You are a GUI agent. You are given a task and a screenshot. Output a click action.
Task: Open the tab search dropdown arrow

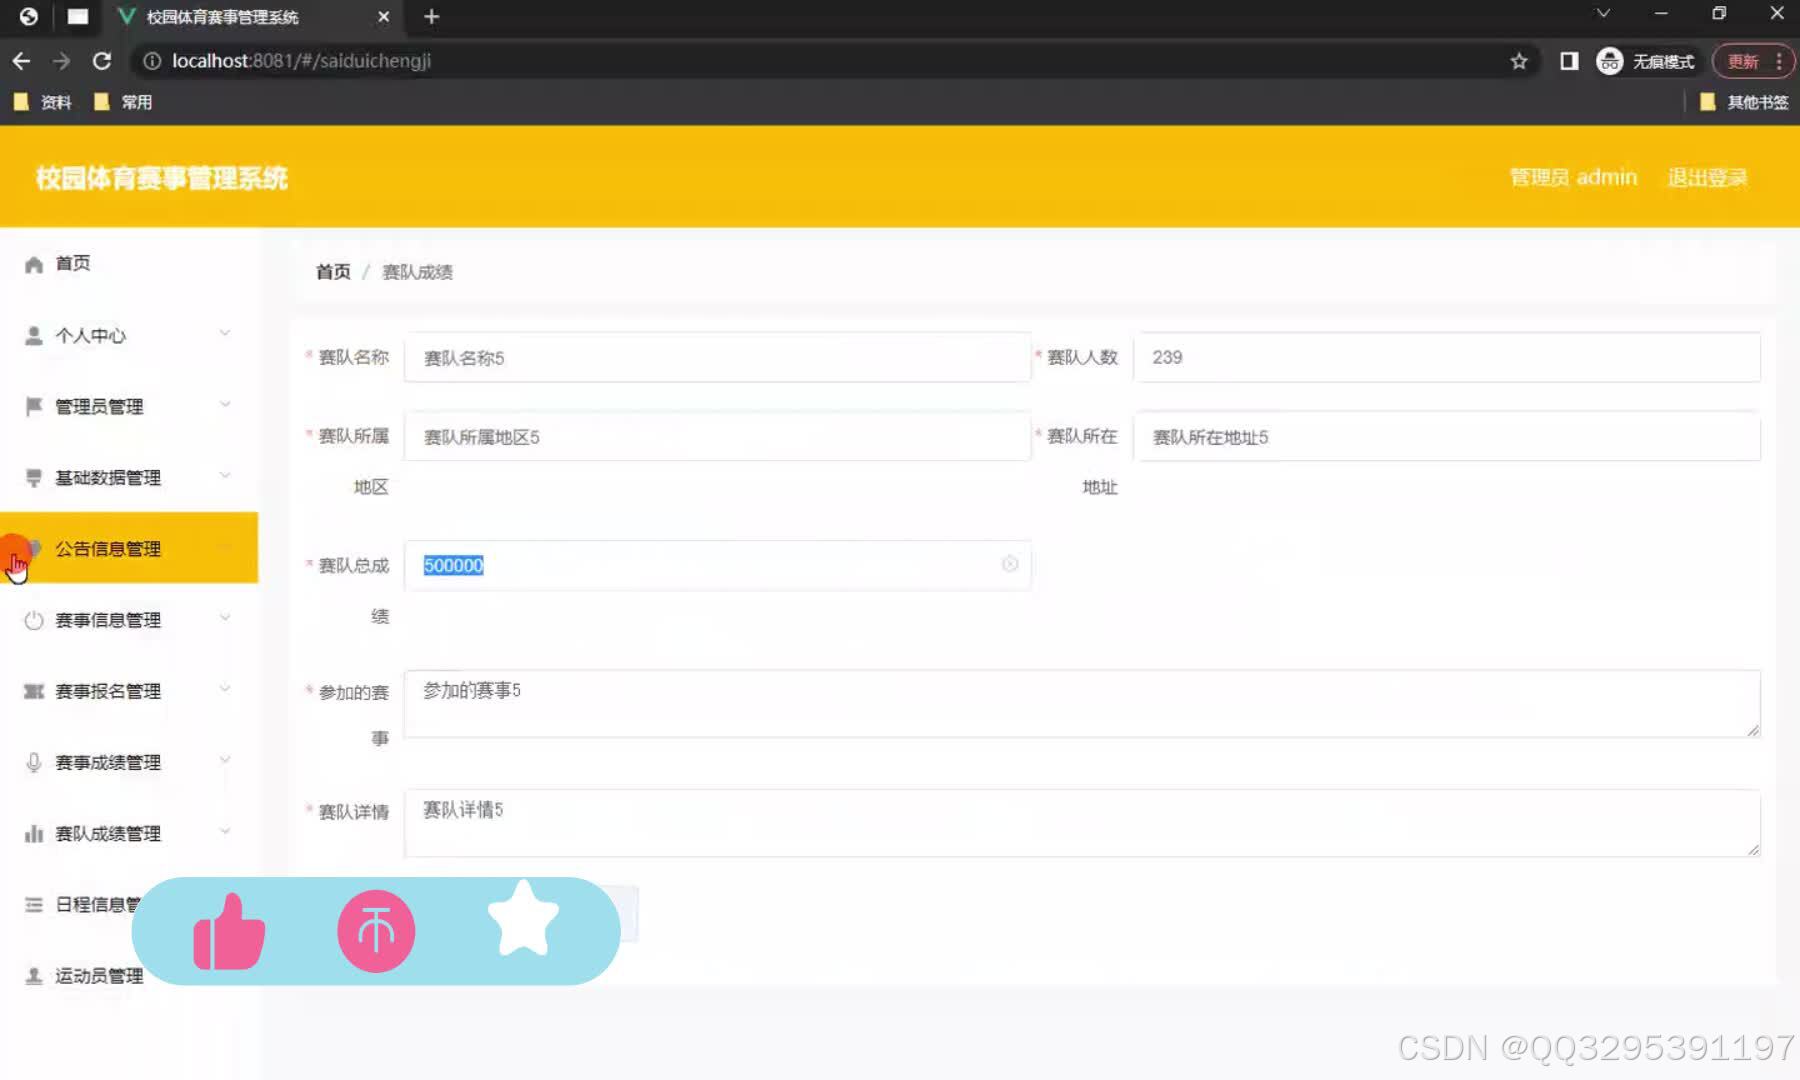coord(1603,14)
